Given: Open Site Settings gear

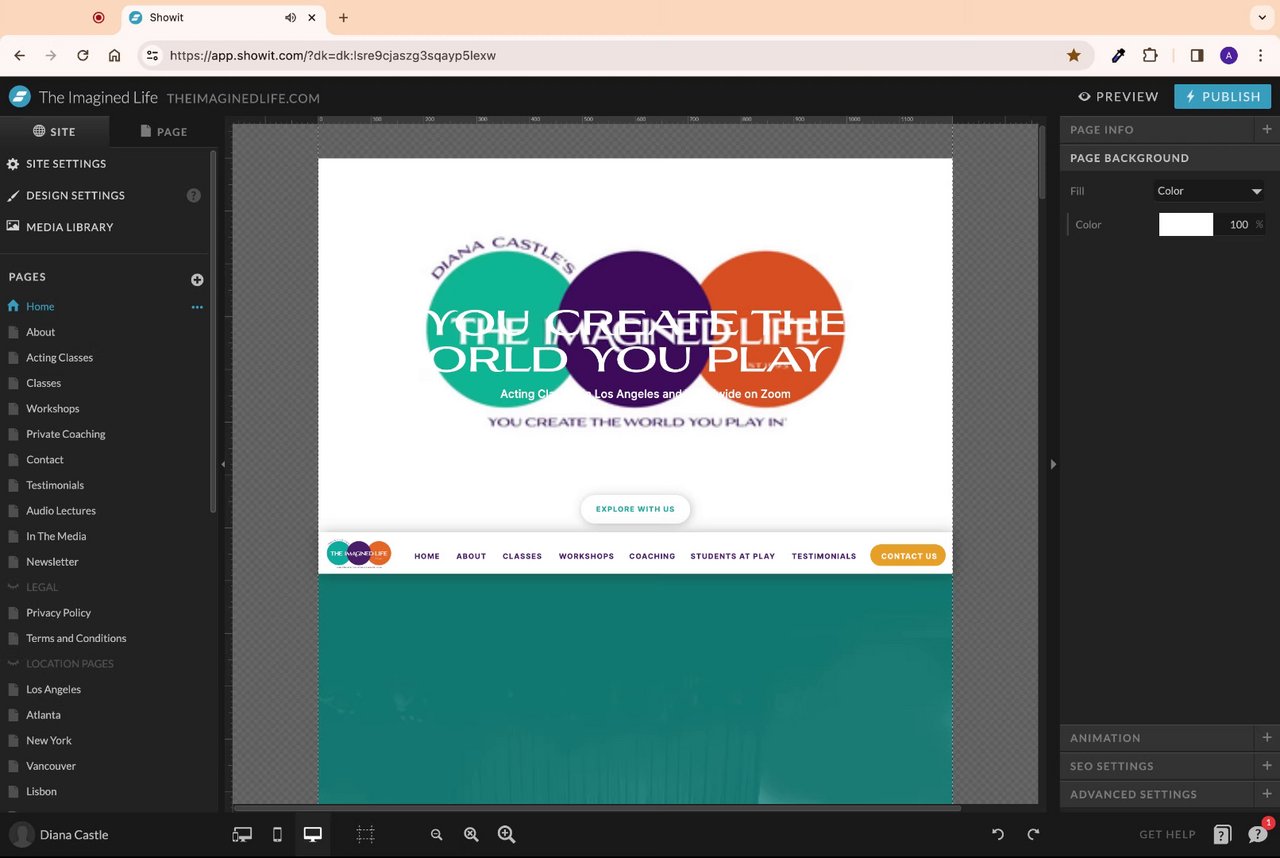Looking at the screenshot, I should tap(13, 164).
